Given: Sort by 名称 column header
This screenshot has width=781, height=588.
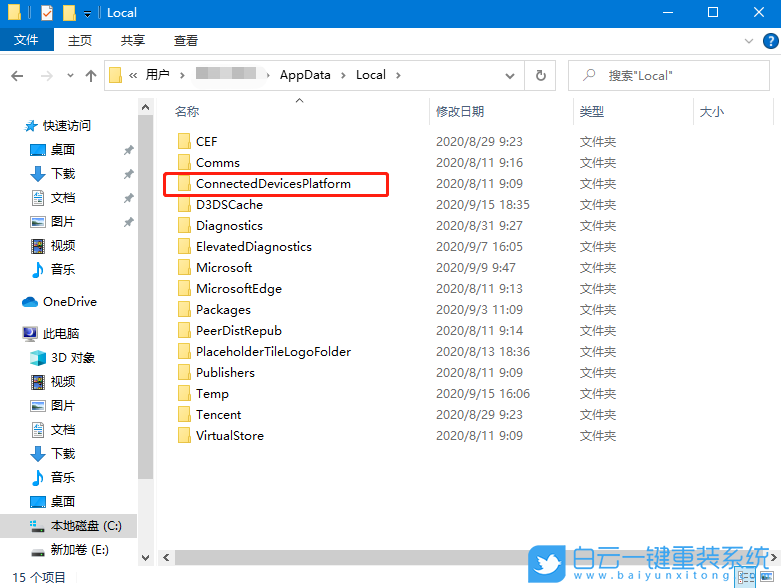Looking at the screenshot, I should [x=187, y=112].
